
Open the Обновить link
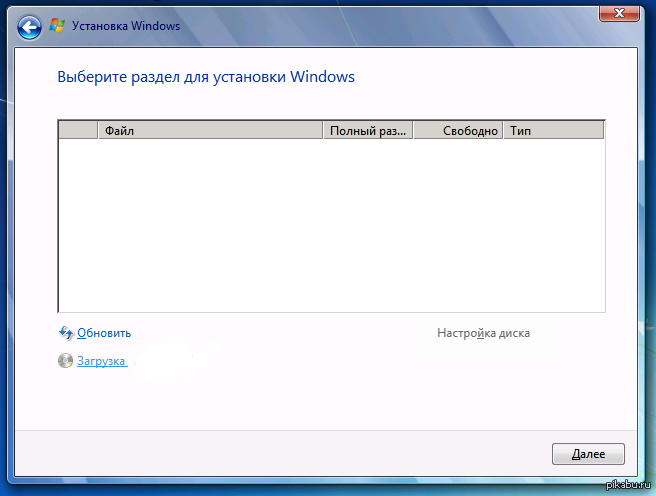[x=104, y=333]
